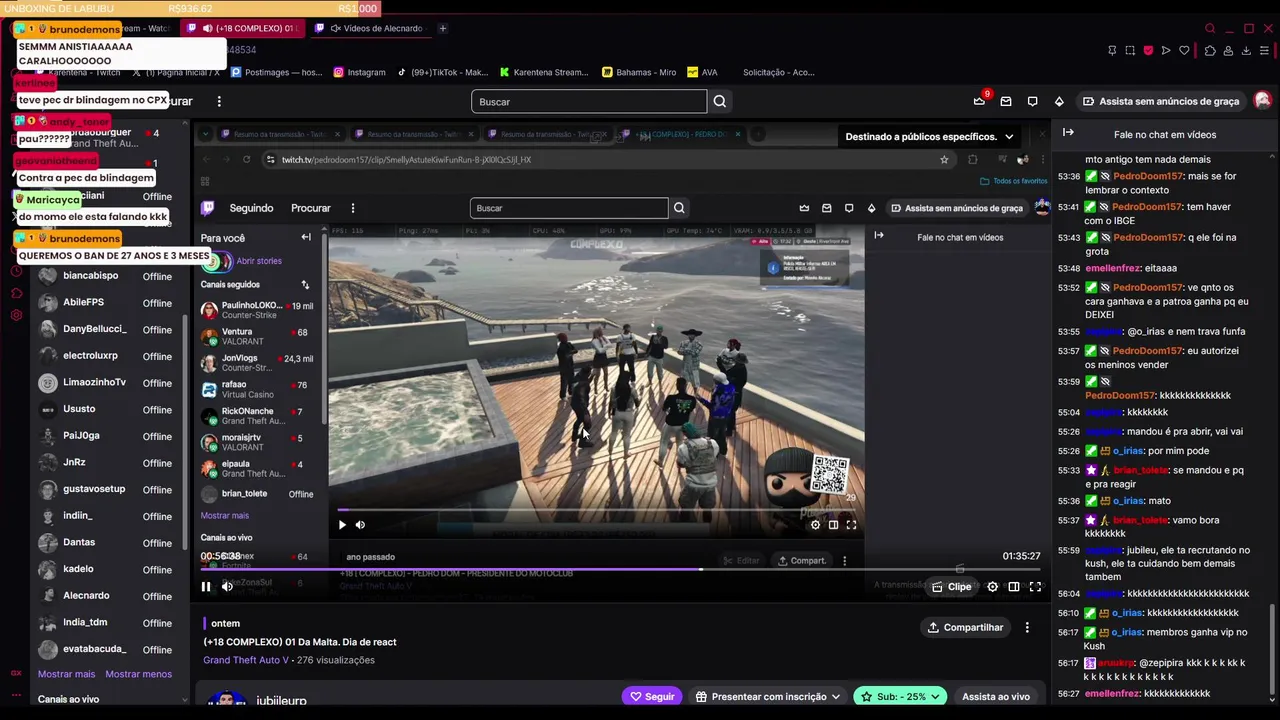Open Prime loot crown with 9 badge
The height and width of the screenshot is (720, 1280).
(980, 100)
